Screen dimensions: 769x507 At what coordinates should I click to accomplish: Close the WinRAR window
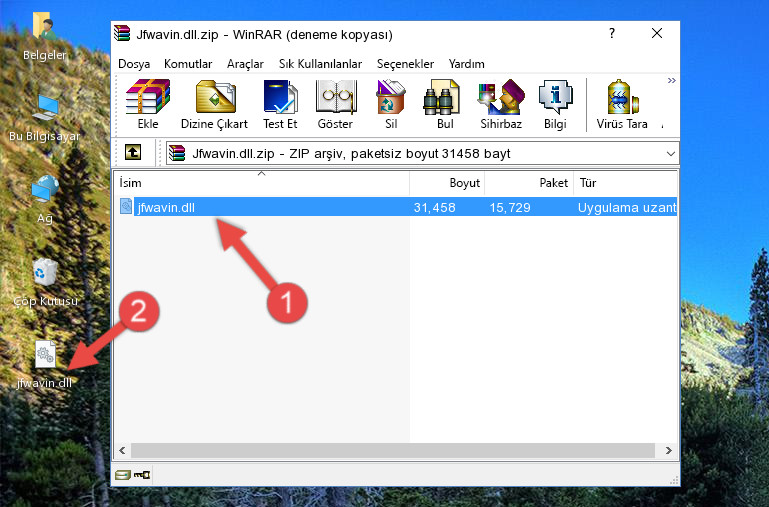[x=657, y=33]
